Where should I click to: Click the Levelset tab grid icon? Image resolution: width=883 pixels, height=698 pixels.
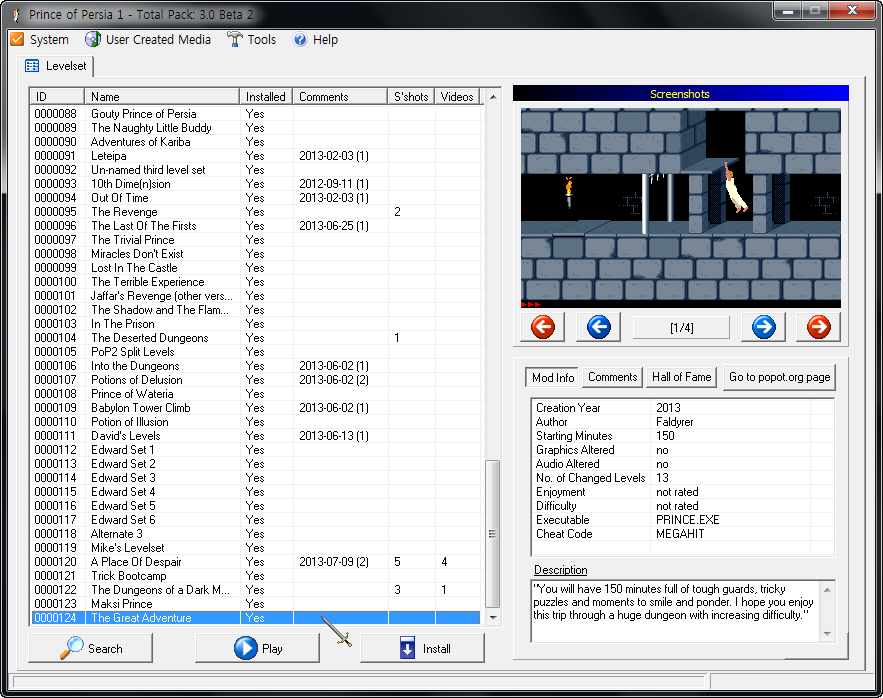point(32,66)
